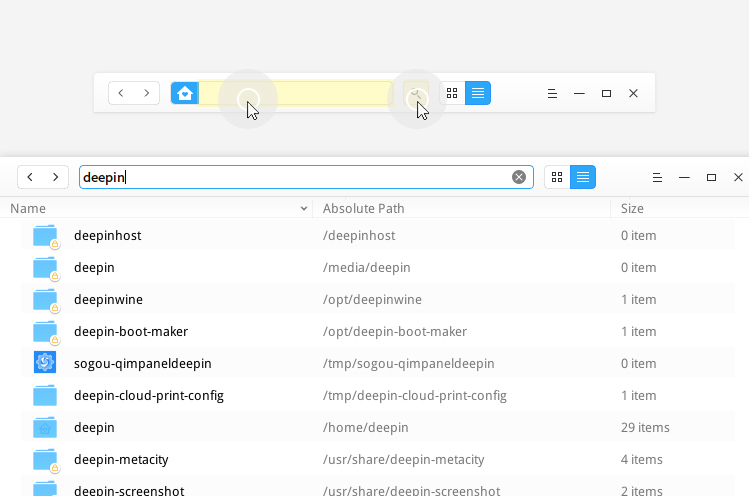Select deepin-cloud-print-config folder
The height and width of the screenshot is (496, 749).
[x=378, y=396]
